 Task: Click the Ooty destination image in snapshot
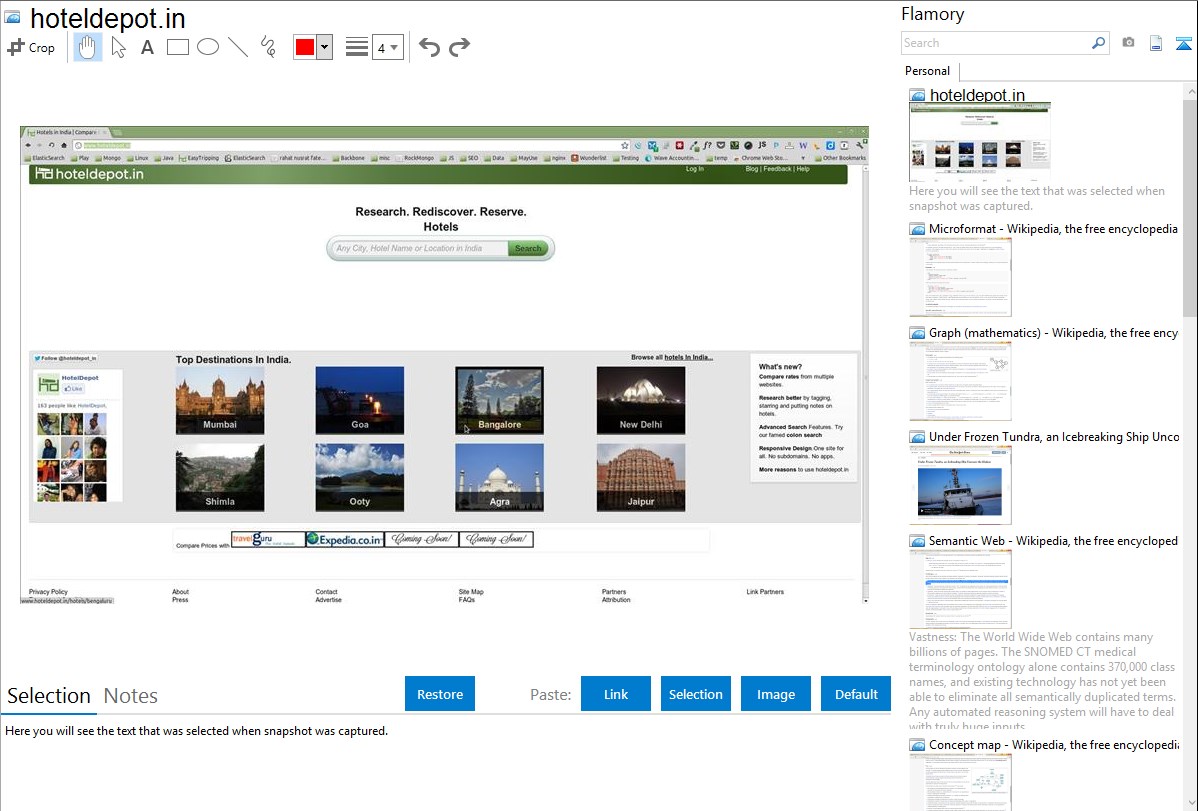360,477
